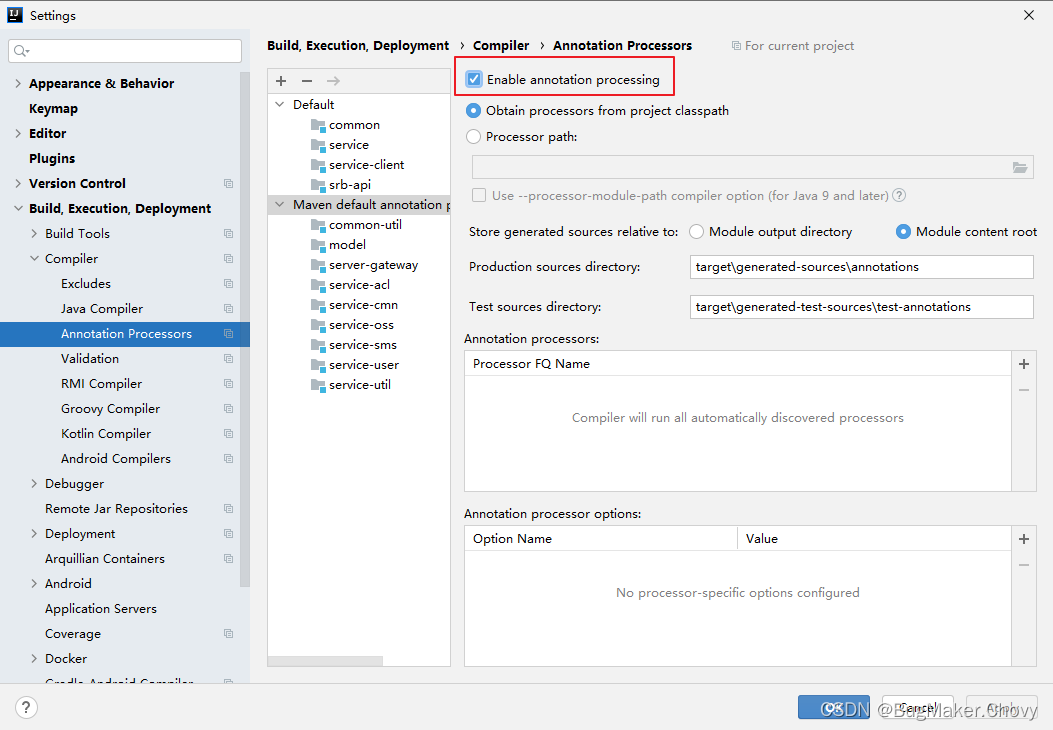
Task: Click the Apply button
Action: pos(1001,707)
